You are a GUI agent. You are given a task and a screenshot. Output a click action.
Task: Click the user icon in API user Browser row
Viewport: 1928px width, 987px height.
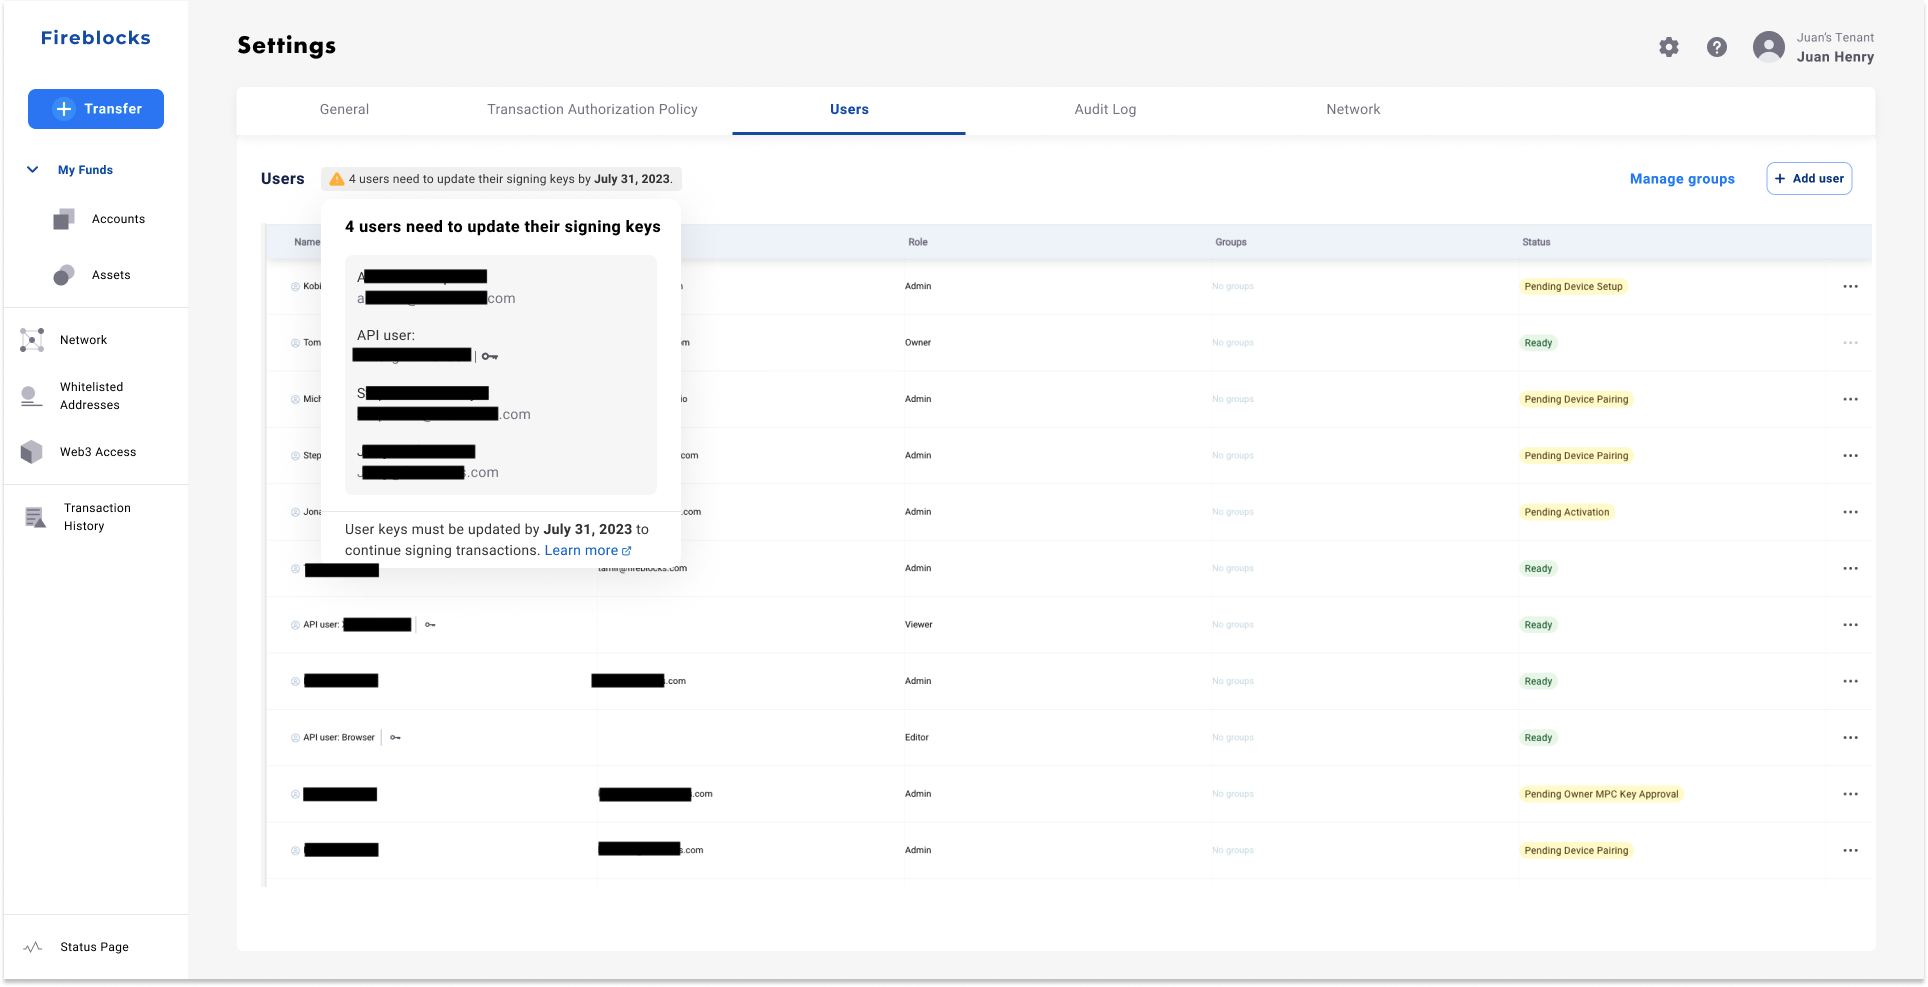[x=295, y=738]
